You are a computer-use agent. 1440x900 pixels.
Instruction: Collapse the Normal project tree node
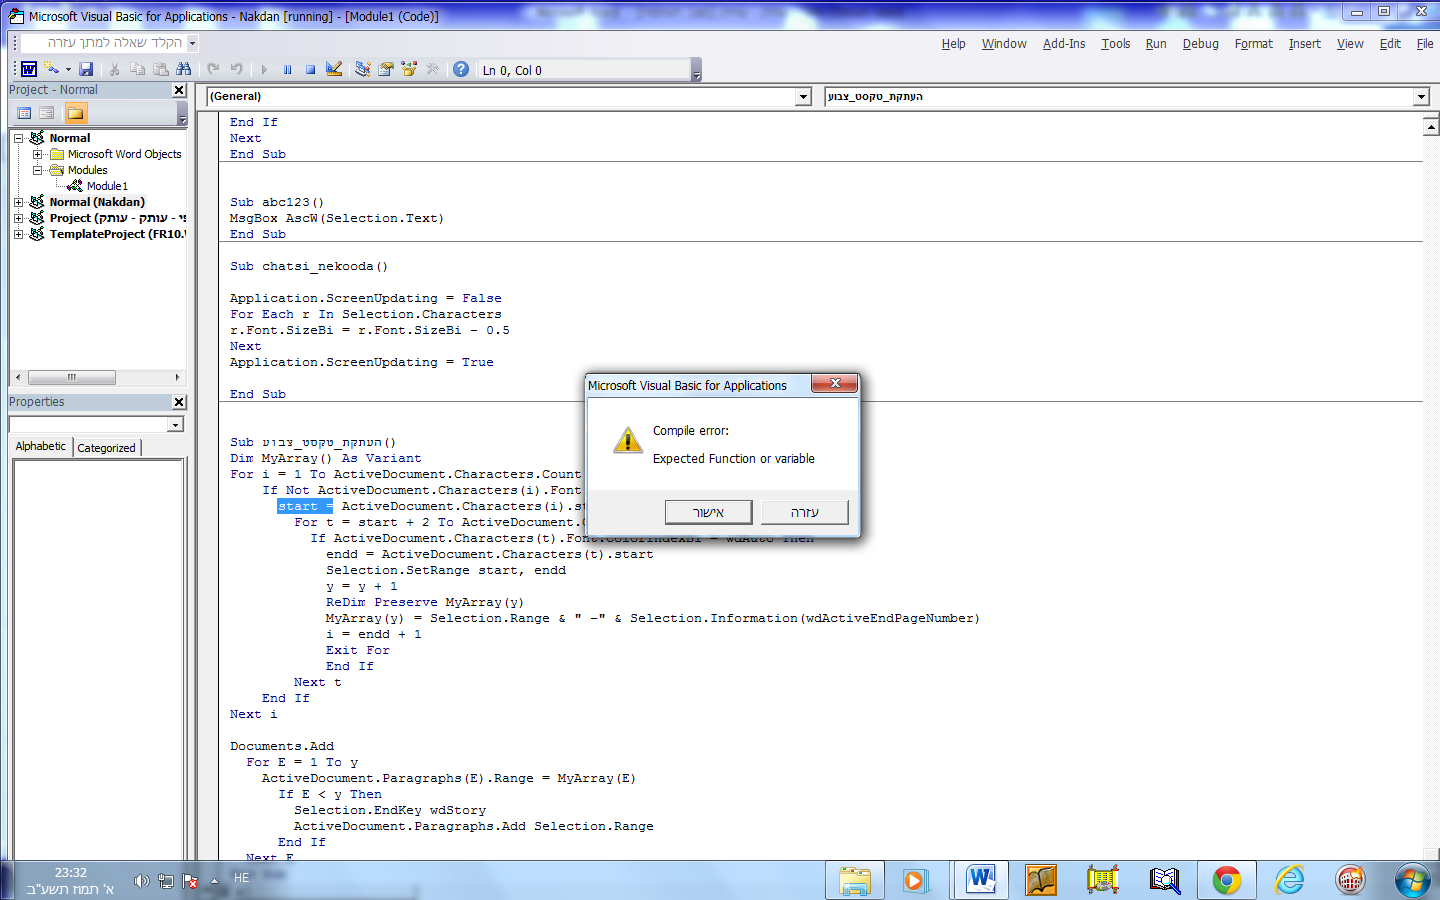[x=18, y=138]
